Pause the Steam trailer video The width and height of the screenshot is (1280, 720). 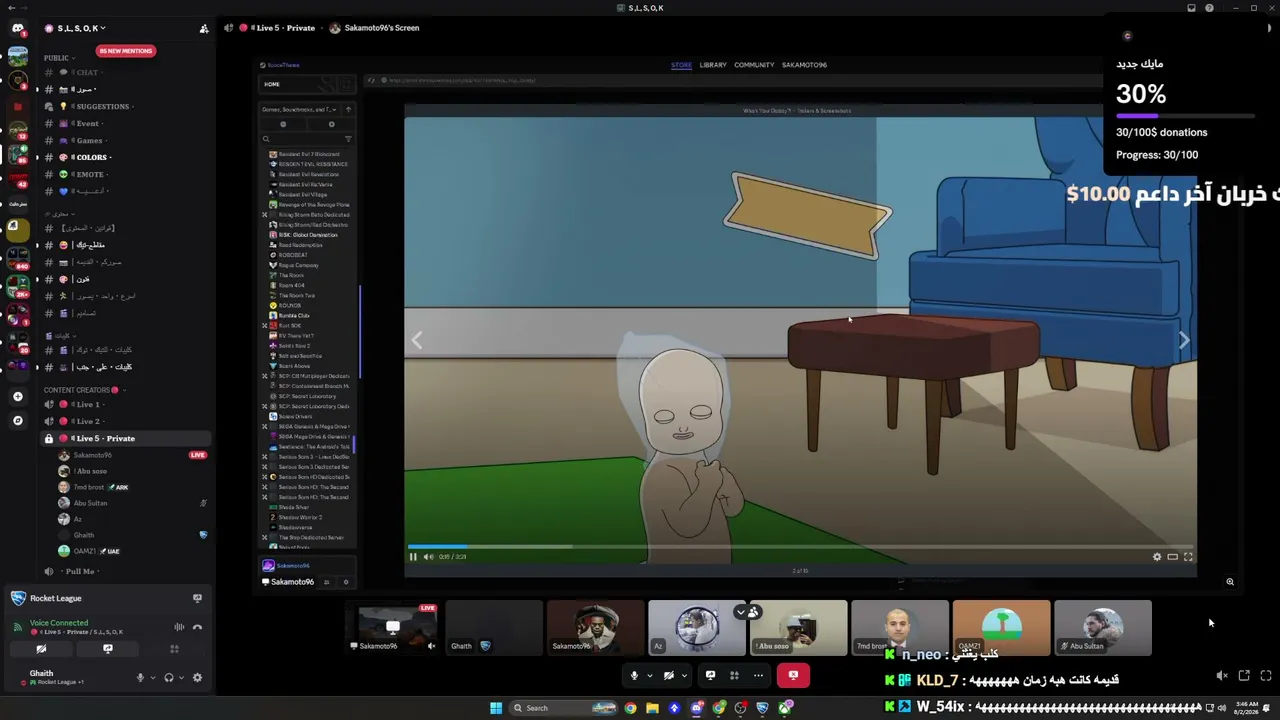tap(413, 557)
